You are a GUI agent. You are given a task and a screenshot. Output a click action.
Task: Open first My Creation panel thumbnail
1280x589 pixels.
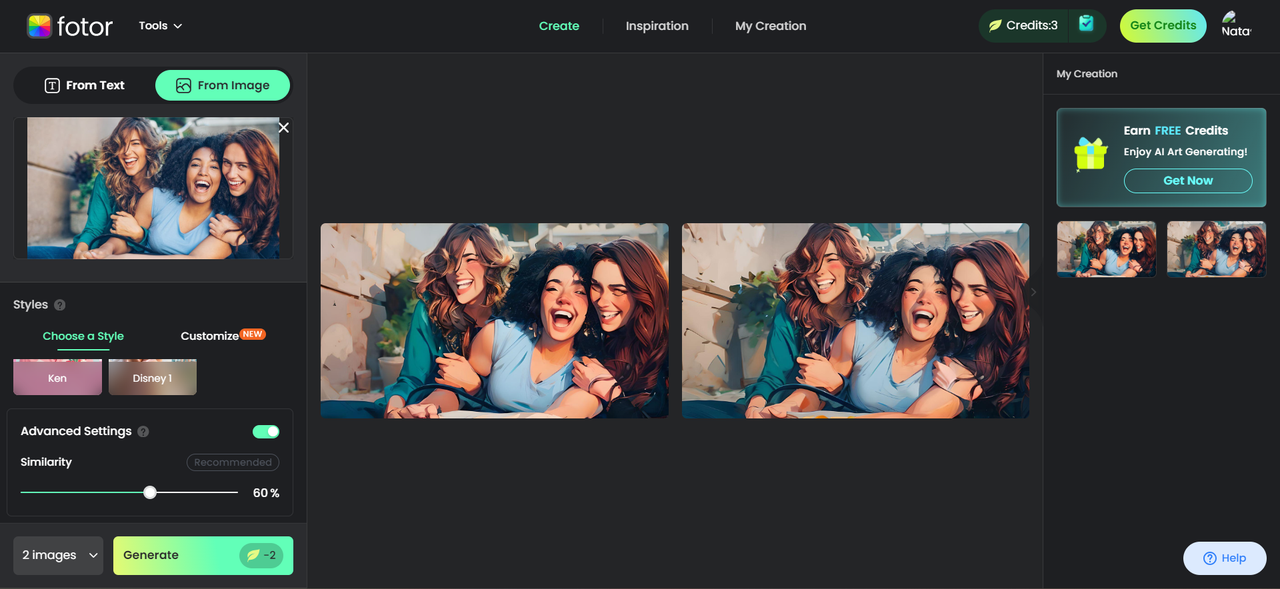(x=1106, y=249)
